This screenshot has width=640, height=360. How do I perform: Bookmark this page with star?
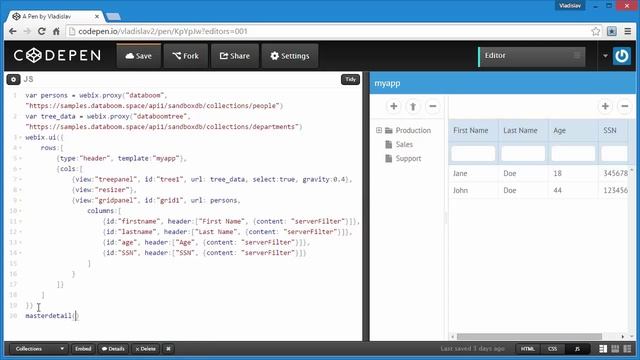point(596,31)
